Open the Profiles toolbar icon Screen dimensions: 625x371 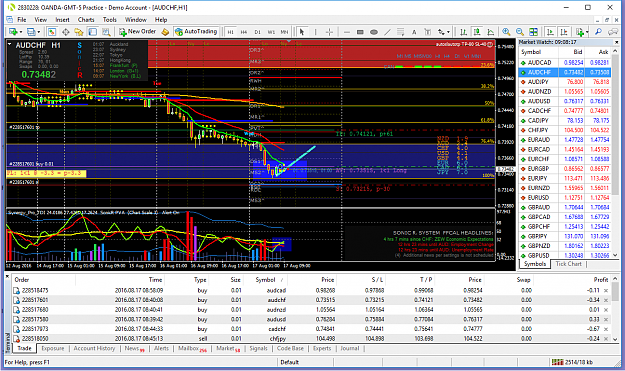coord(31,32)
